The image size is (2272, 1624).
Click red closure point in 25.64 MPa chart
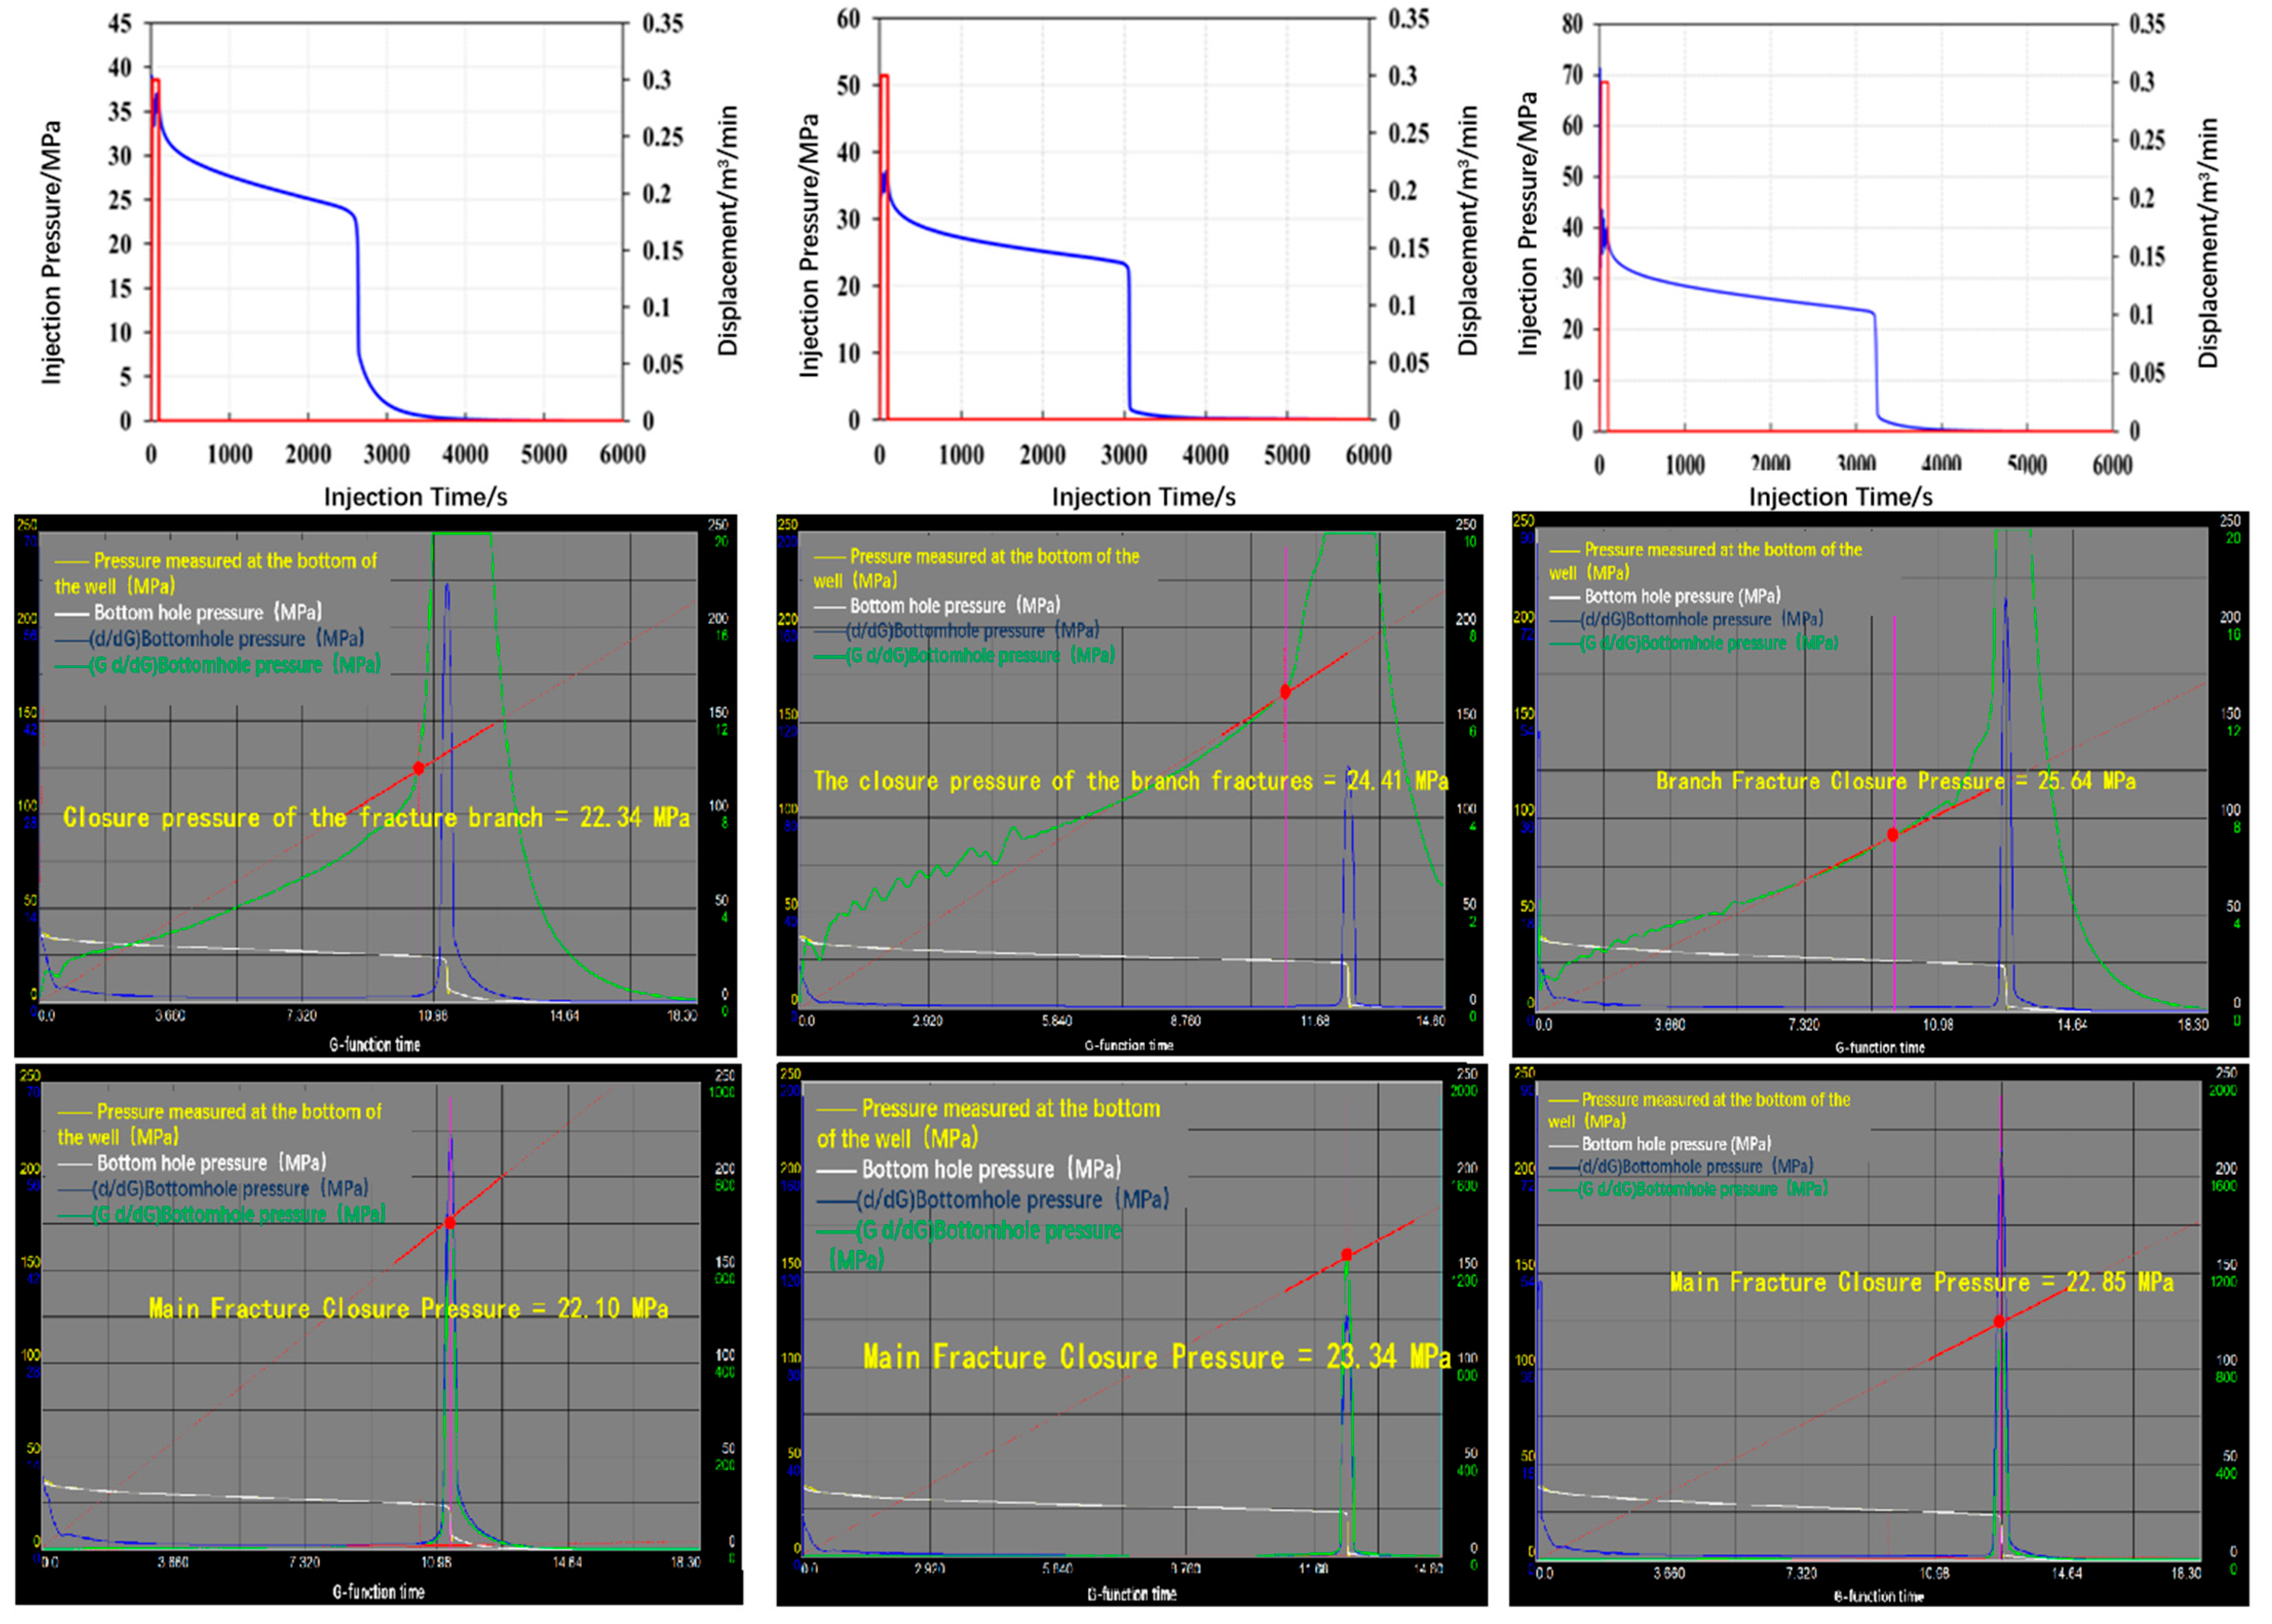(x=1892, y=835)
